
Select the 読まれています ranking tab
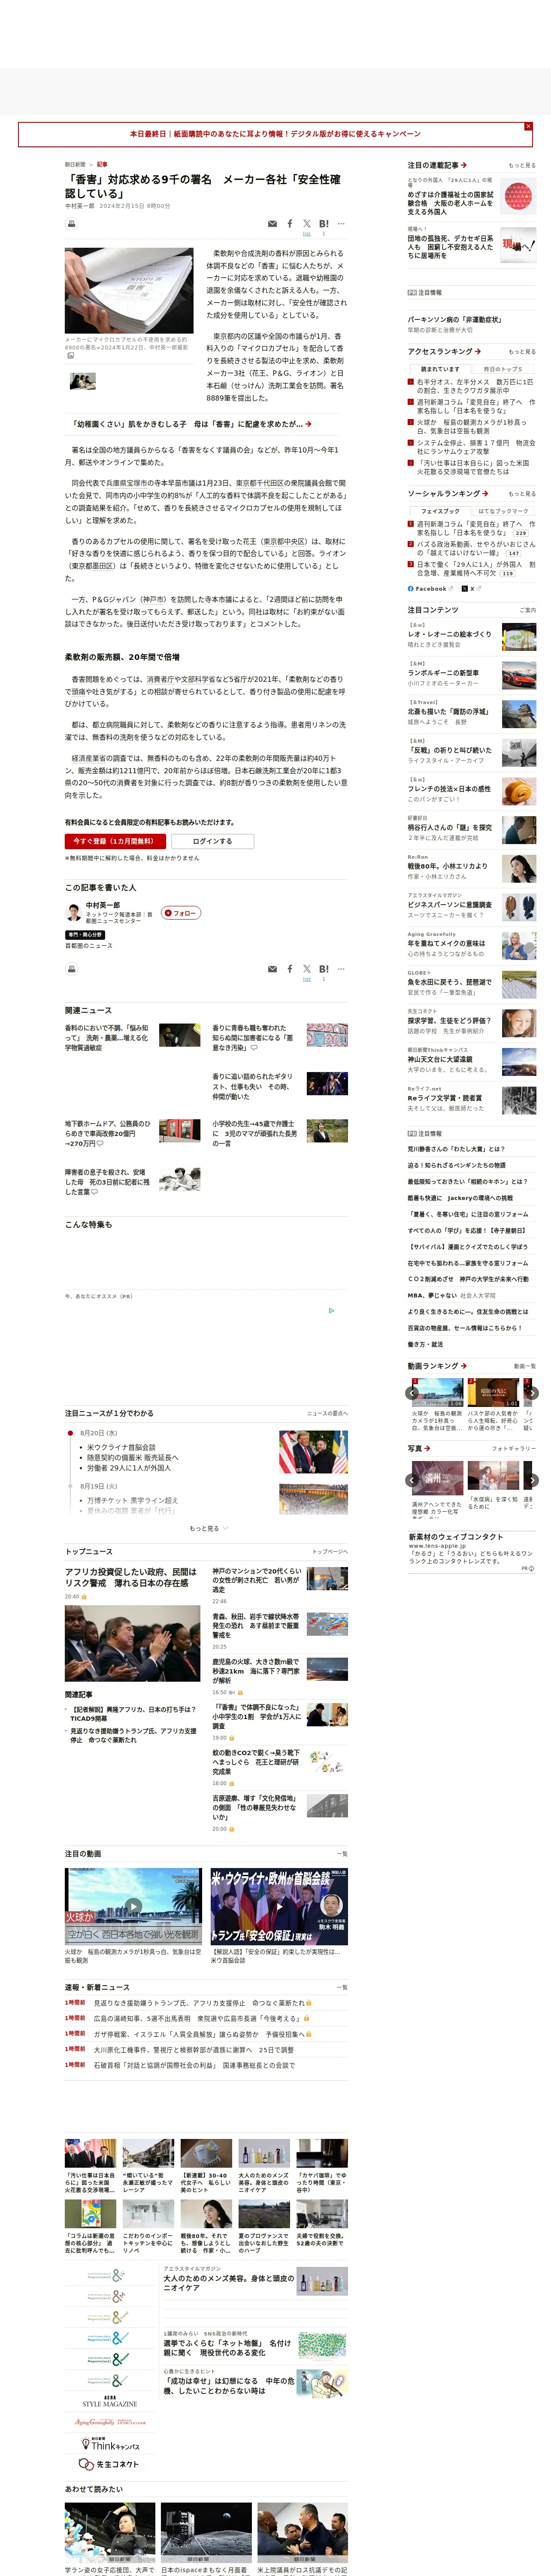pos(440,369)
